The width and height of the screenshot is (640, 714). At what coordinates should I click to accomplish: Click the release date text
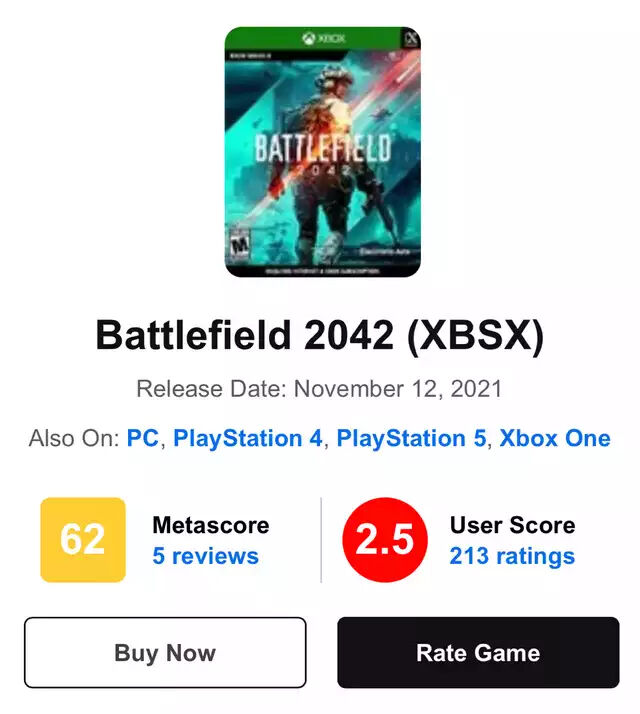pyautogui.click(x=320, y=388)
